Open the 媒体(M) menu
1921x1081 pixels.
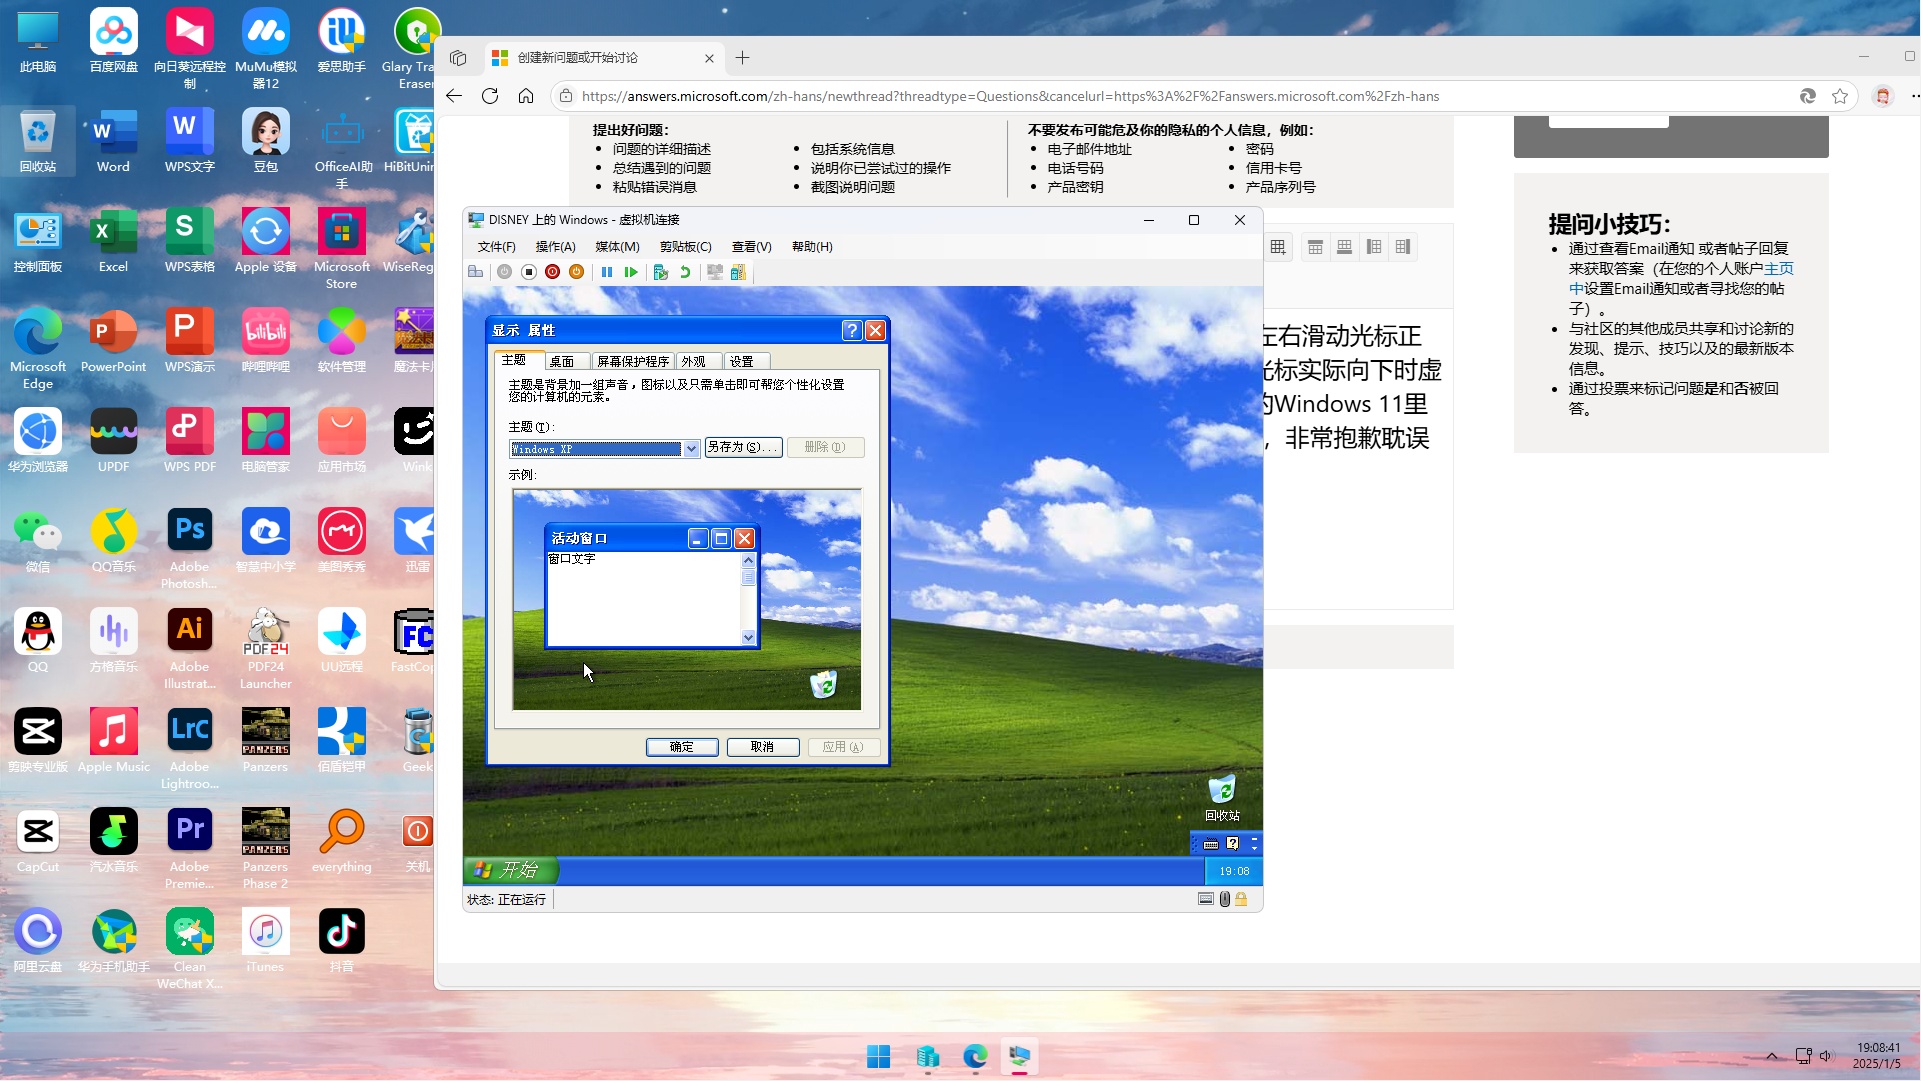point(617,247)
